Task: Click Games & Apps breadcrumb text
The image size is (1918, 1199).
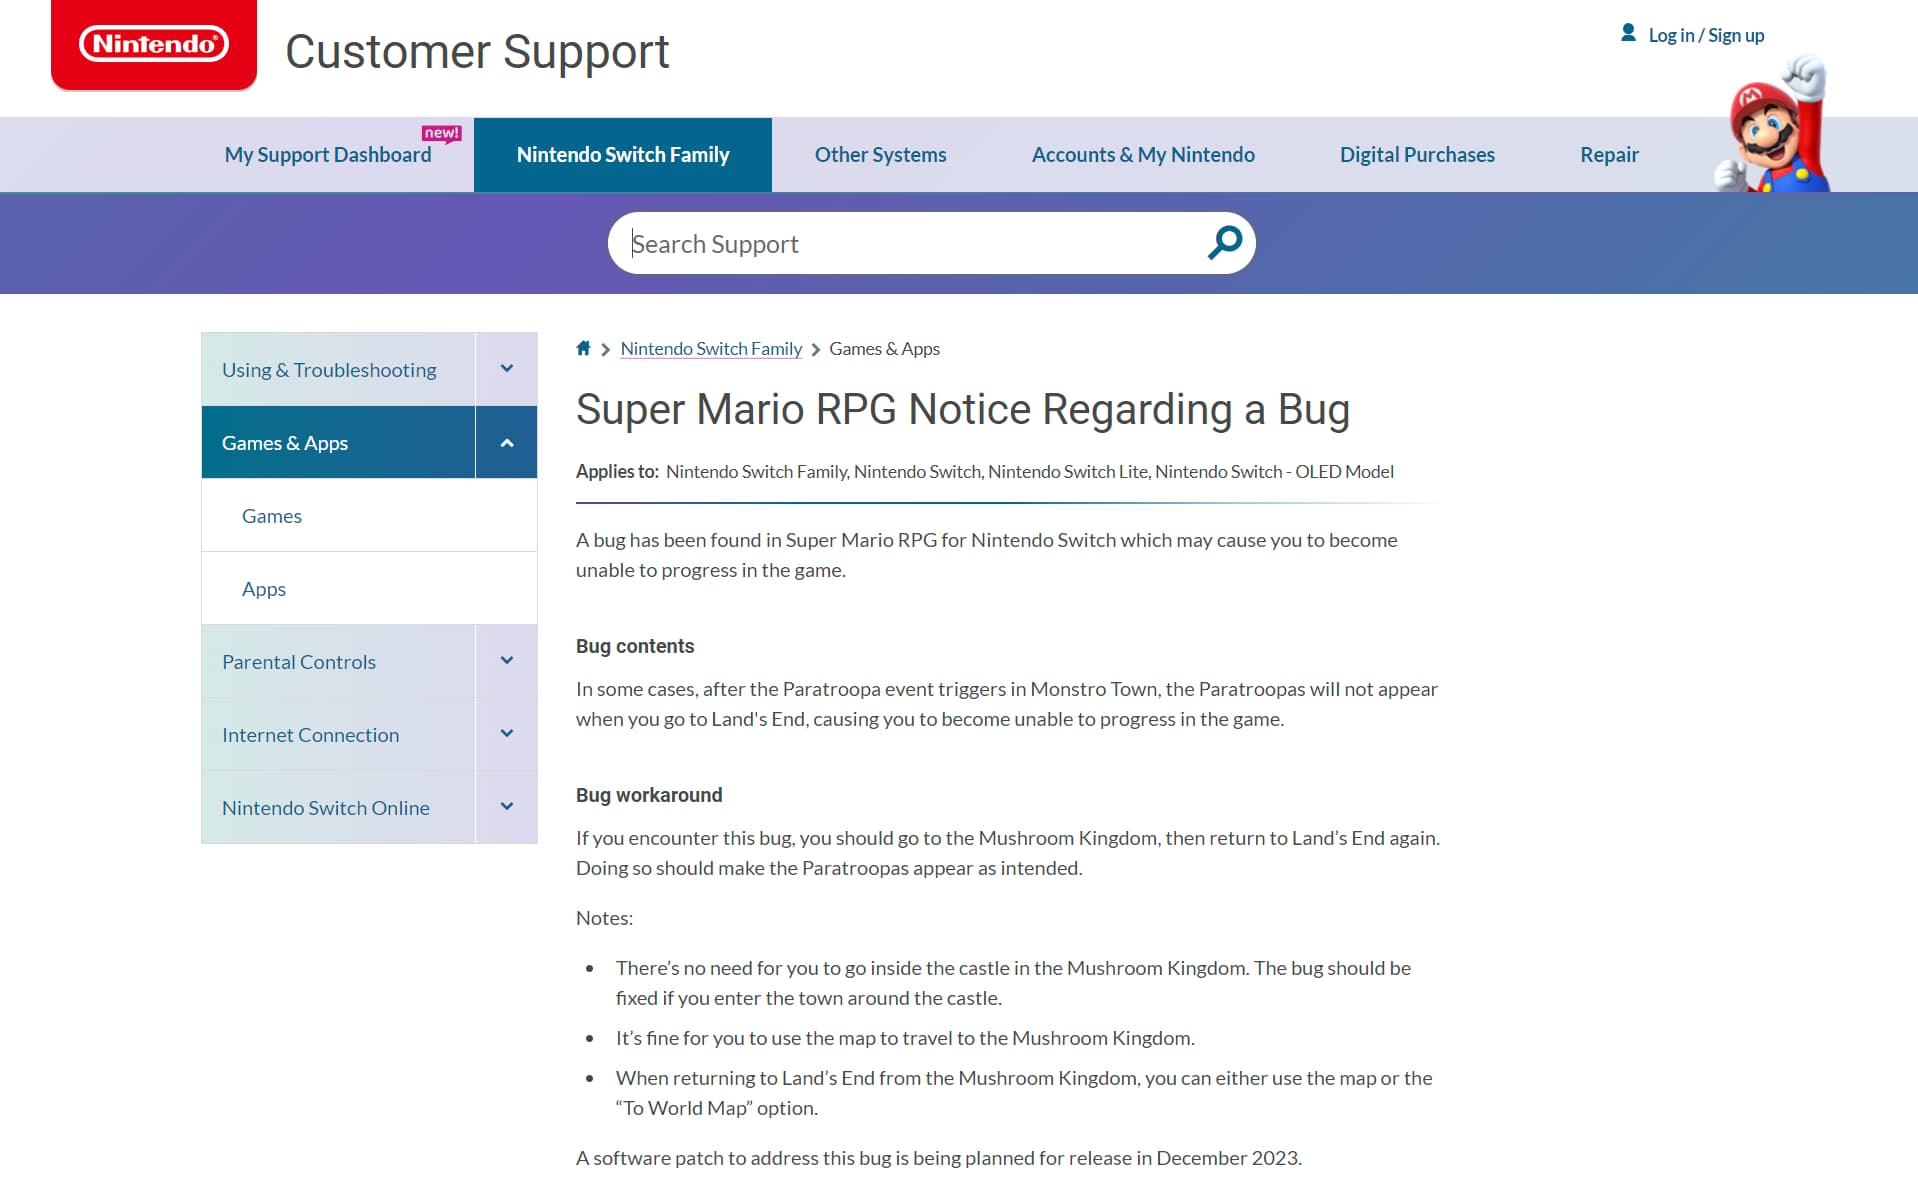Action: [x=884, y=348]
